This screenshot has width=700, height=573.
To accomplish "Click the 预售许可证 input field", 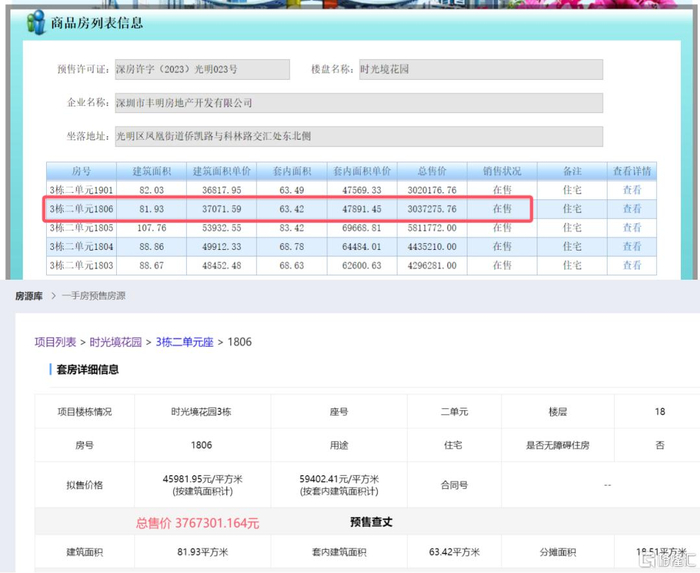I will click(x=201, y=70).
